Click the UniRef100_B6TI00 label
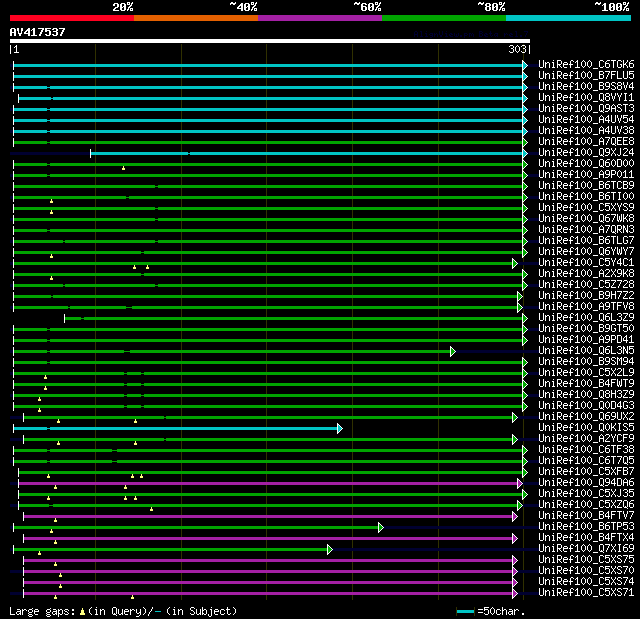 (x=586, y=197)
